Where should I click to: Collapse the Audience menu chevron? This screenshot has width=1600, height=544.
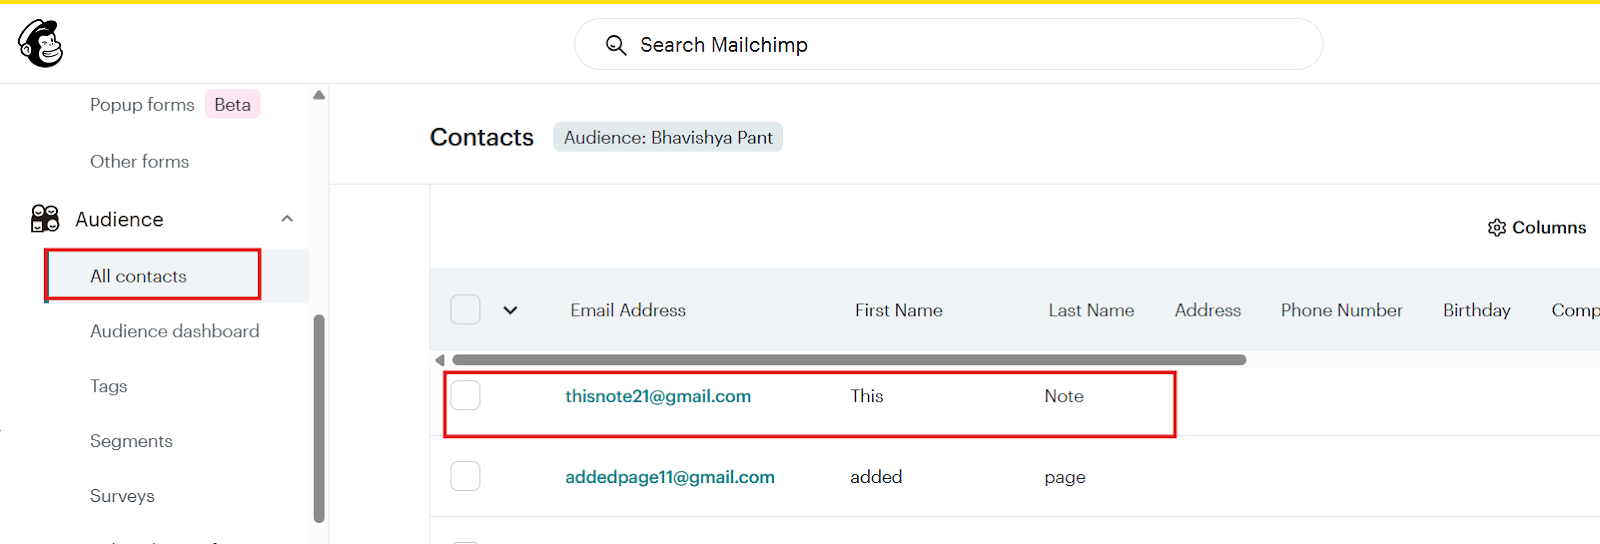tap(287, 219)
